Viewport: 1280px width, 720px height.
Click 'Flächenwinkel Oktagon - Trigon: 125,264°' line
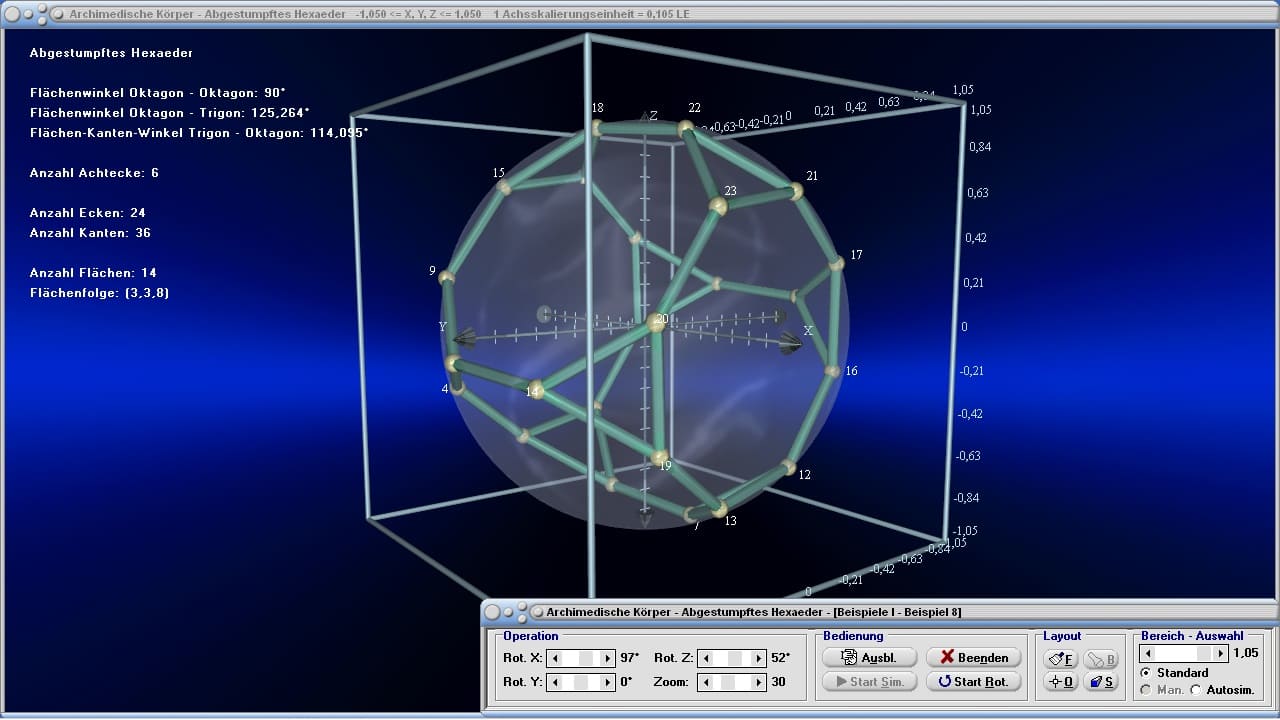[x=169, y=113]
